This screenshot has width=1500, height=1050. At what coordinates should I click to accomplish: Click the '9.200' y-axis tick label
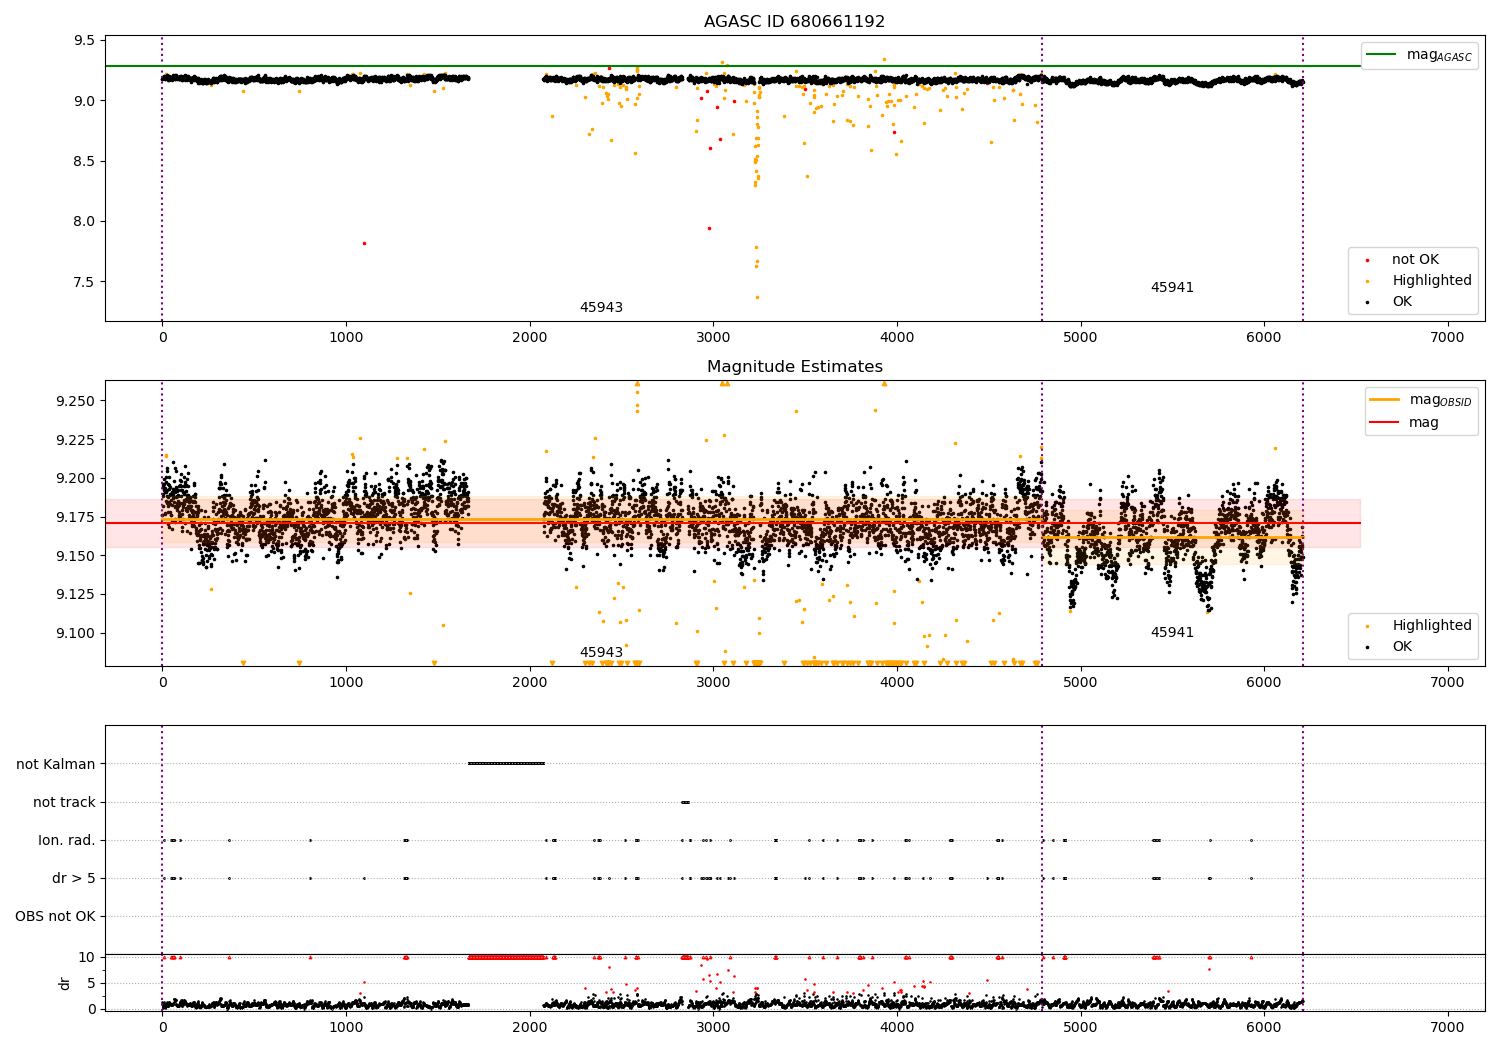pyautogui.click(x=77, y=478)
